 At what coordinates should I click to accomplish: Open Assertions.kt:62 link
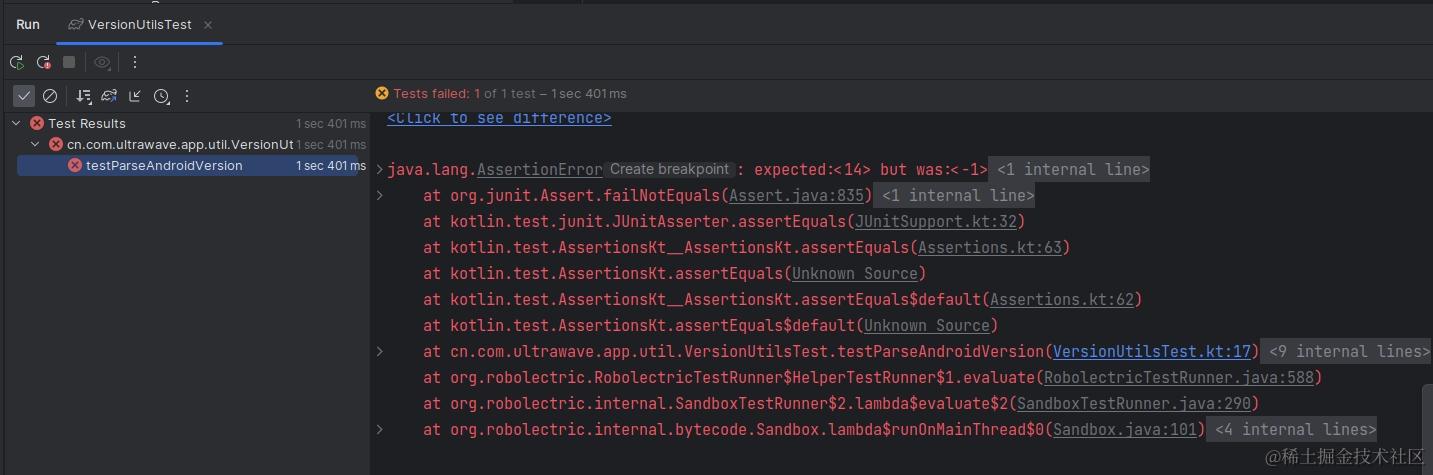[1061, 299]
